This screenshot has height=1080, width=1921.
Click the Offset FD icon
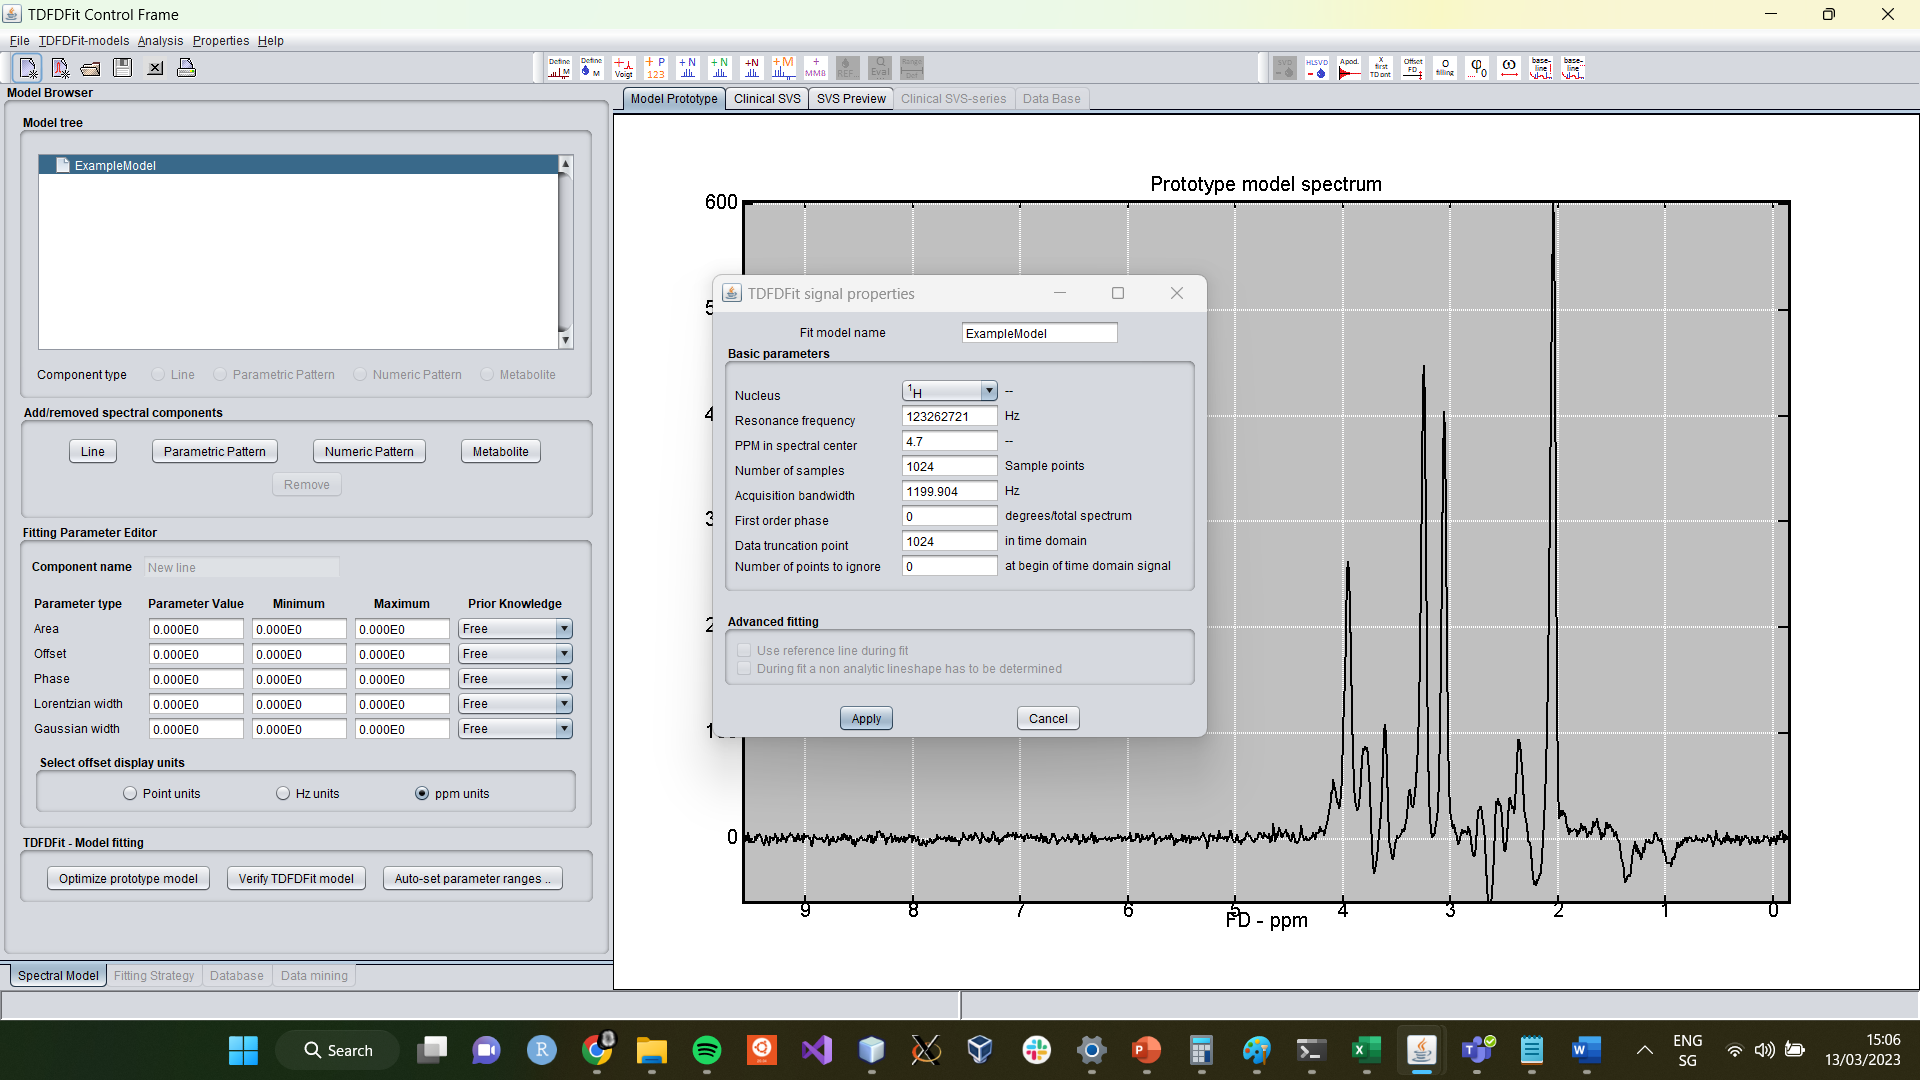point(1413,68)
